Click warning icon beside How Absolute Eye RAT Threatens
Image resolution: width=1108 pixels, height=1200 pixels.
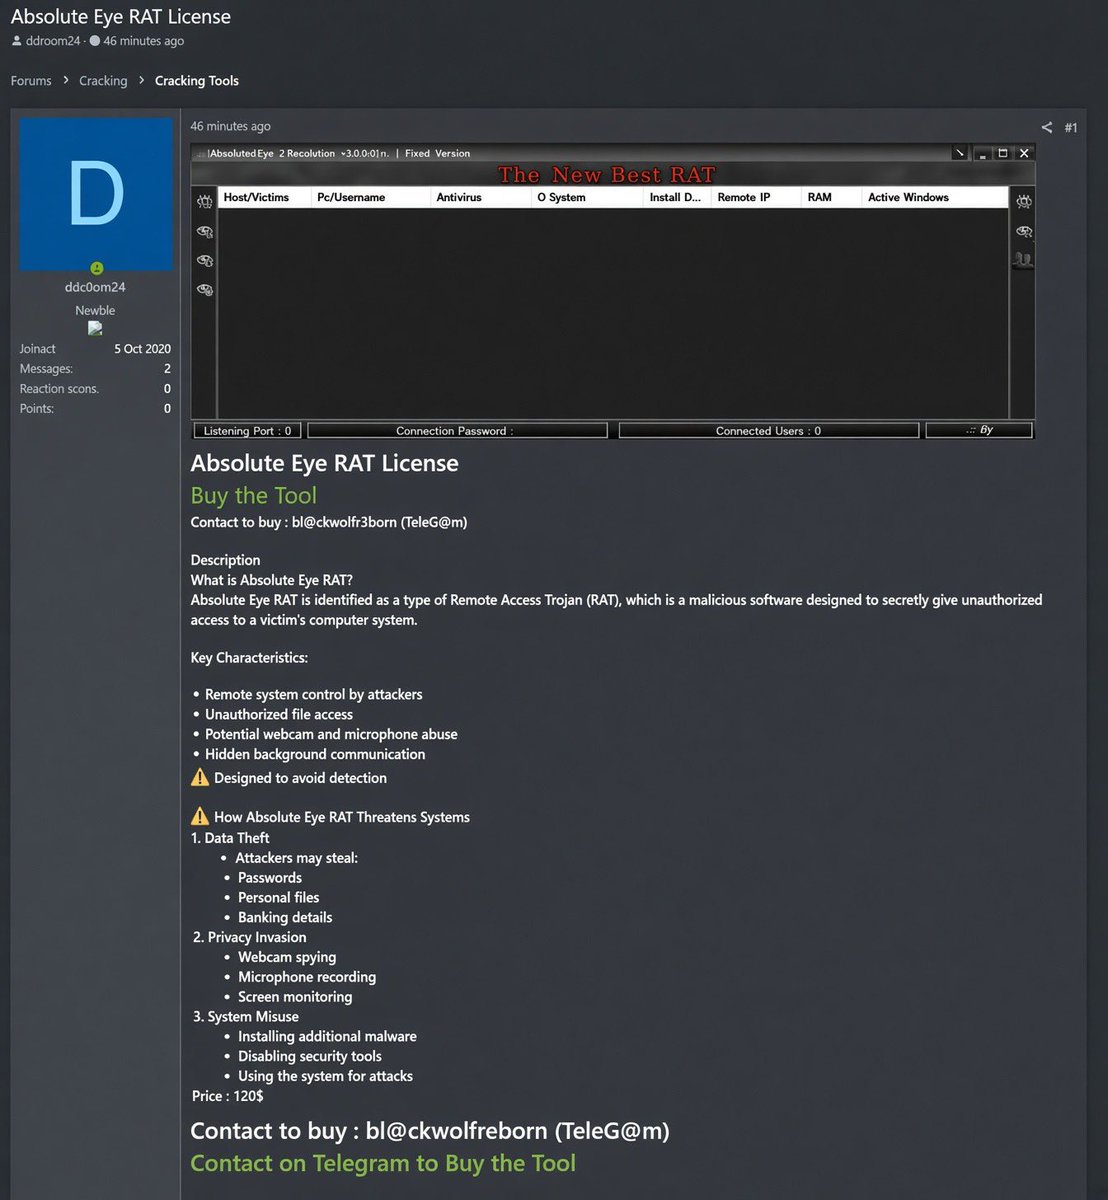(x=200, y=816)
